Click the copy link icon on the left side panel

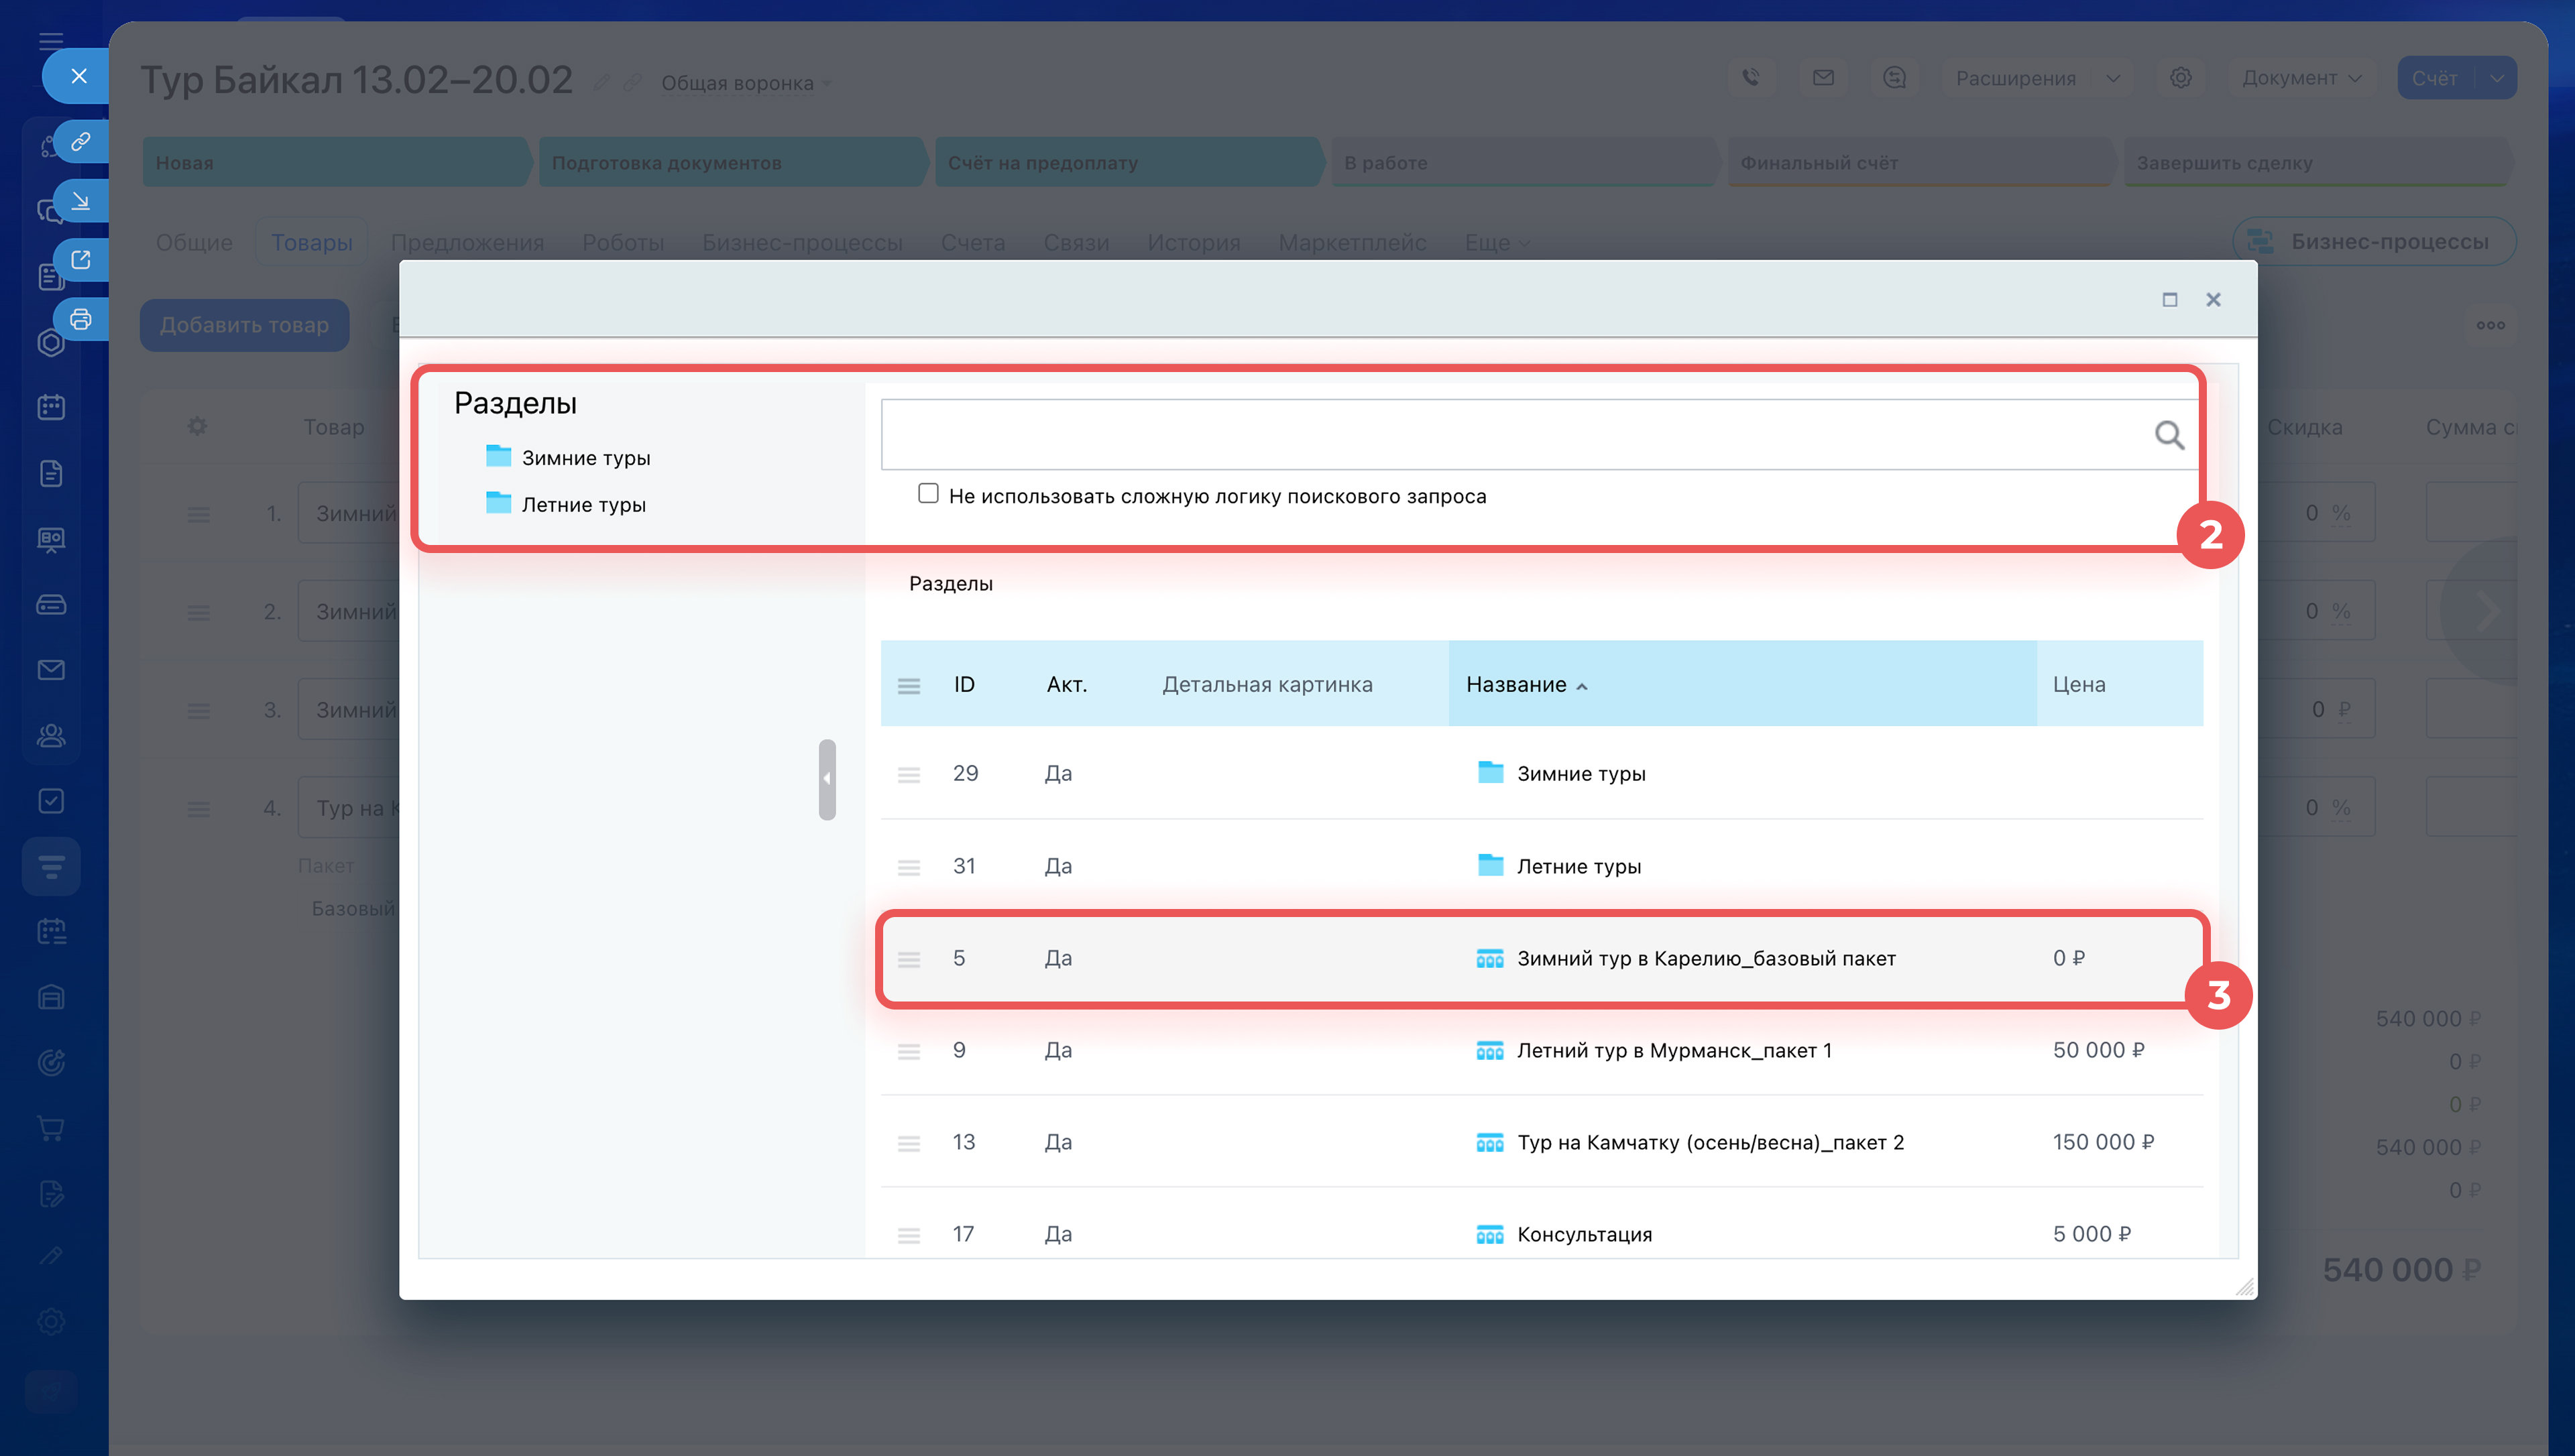81,141
